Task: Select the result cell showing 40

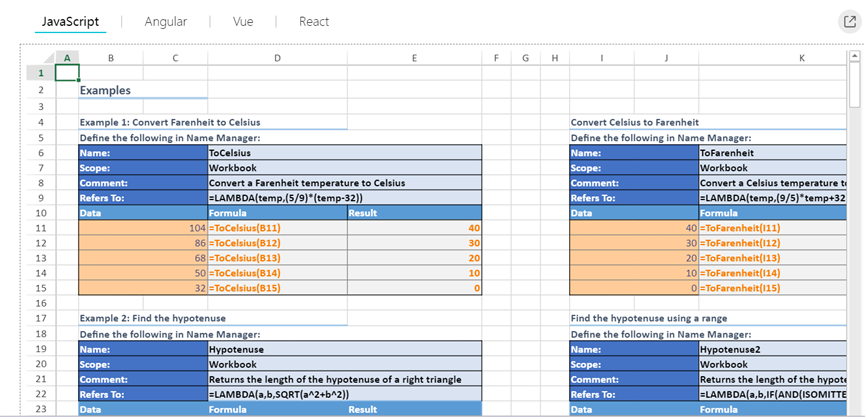Action: tap(414, 228)
